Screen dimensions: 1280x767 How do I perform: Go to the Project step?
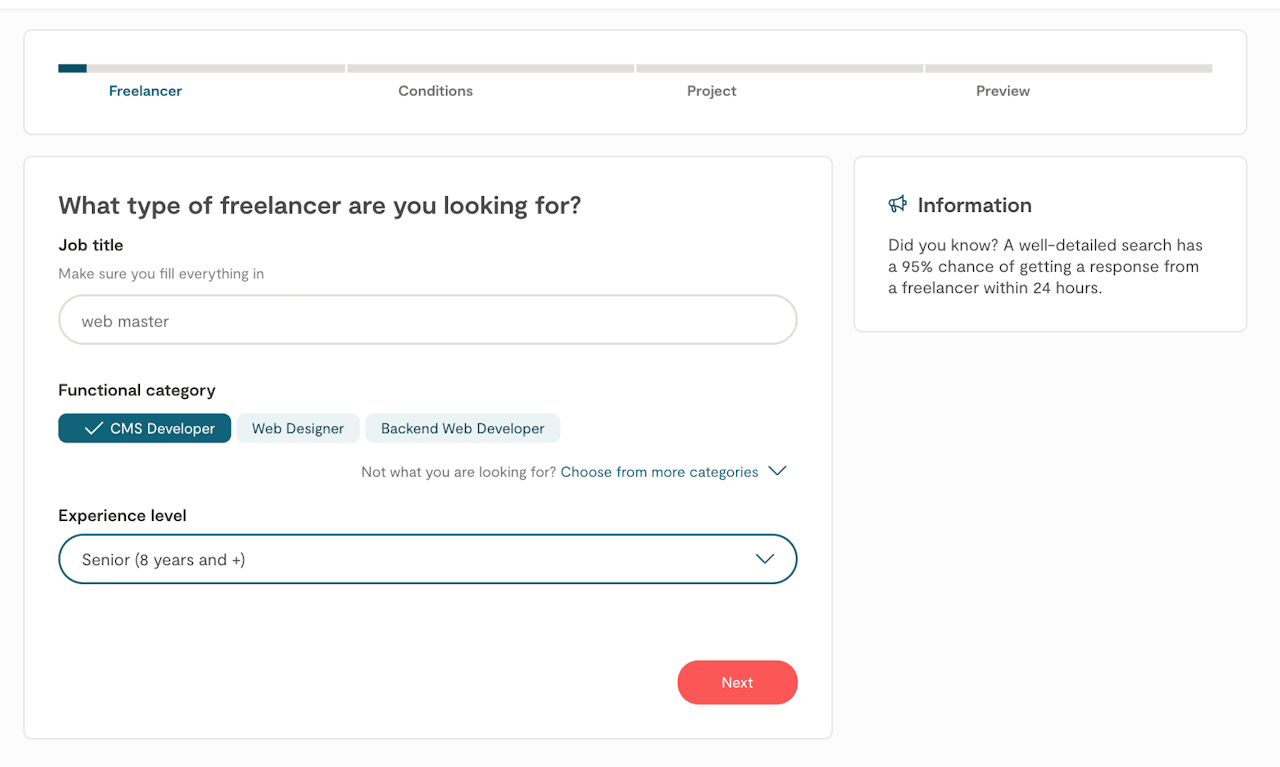coord(711,91)
